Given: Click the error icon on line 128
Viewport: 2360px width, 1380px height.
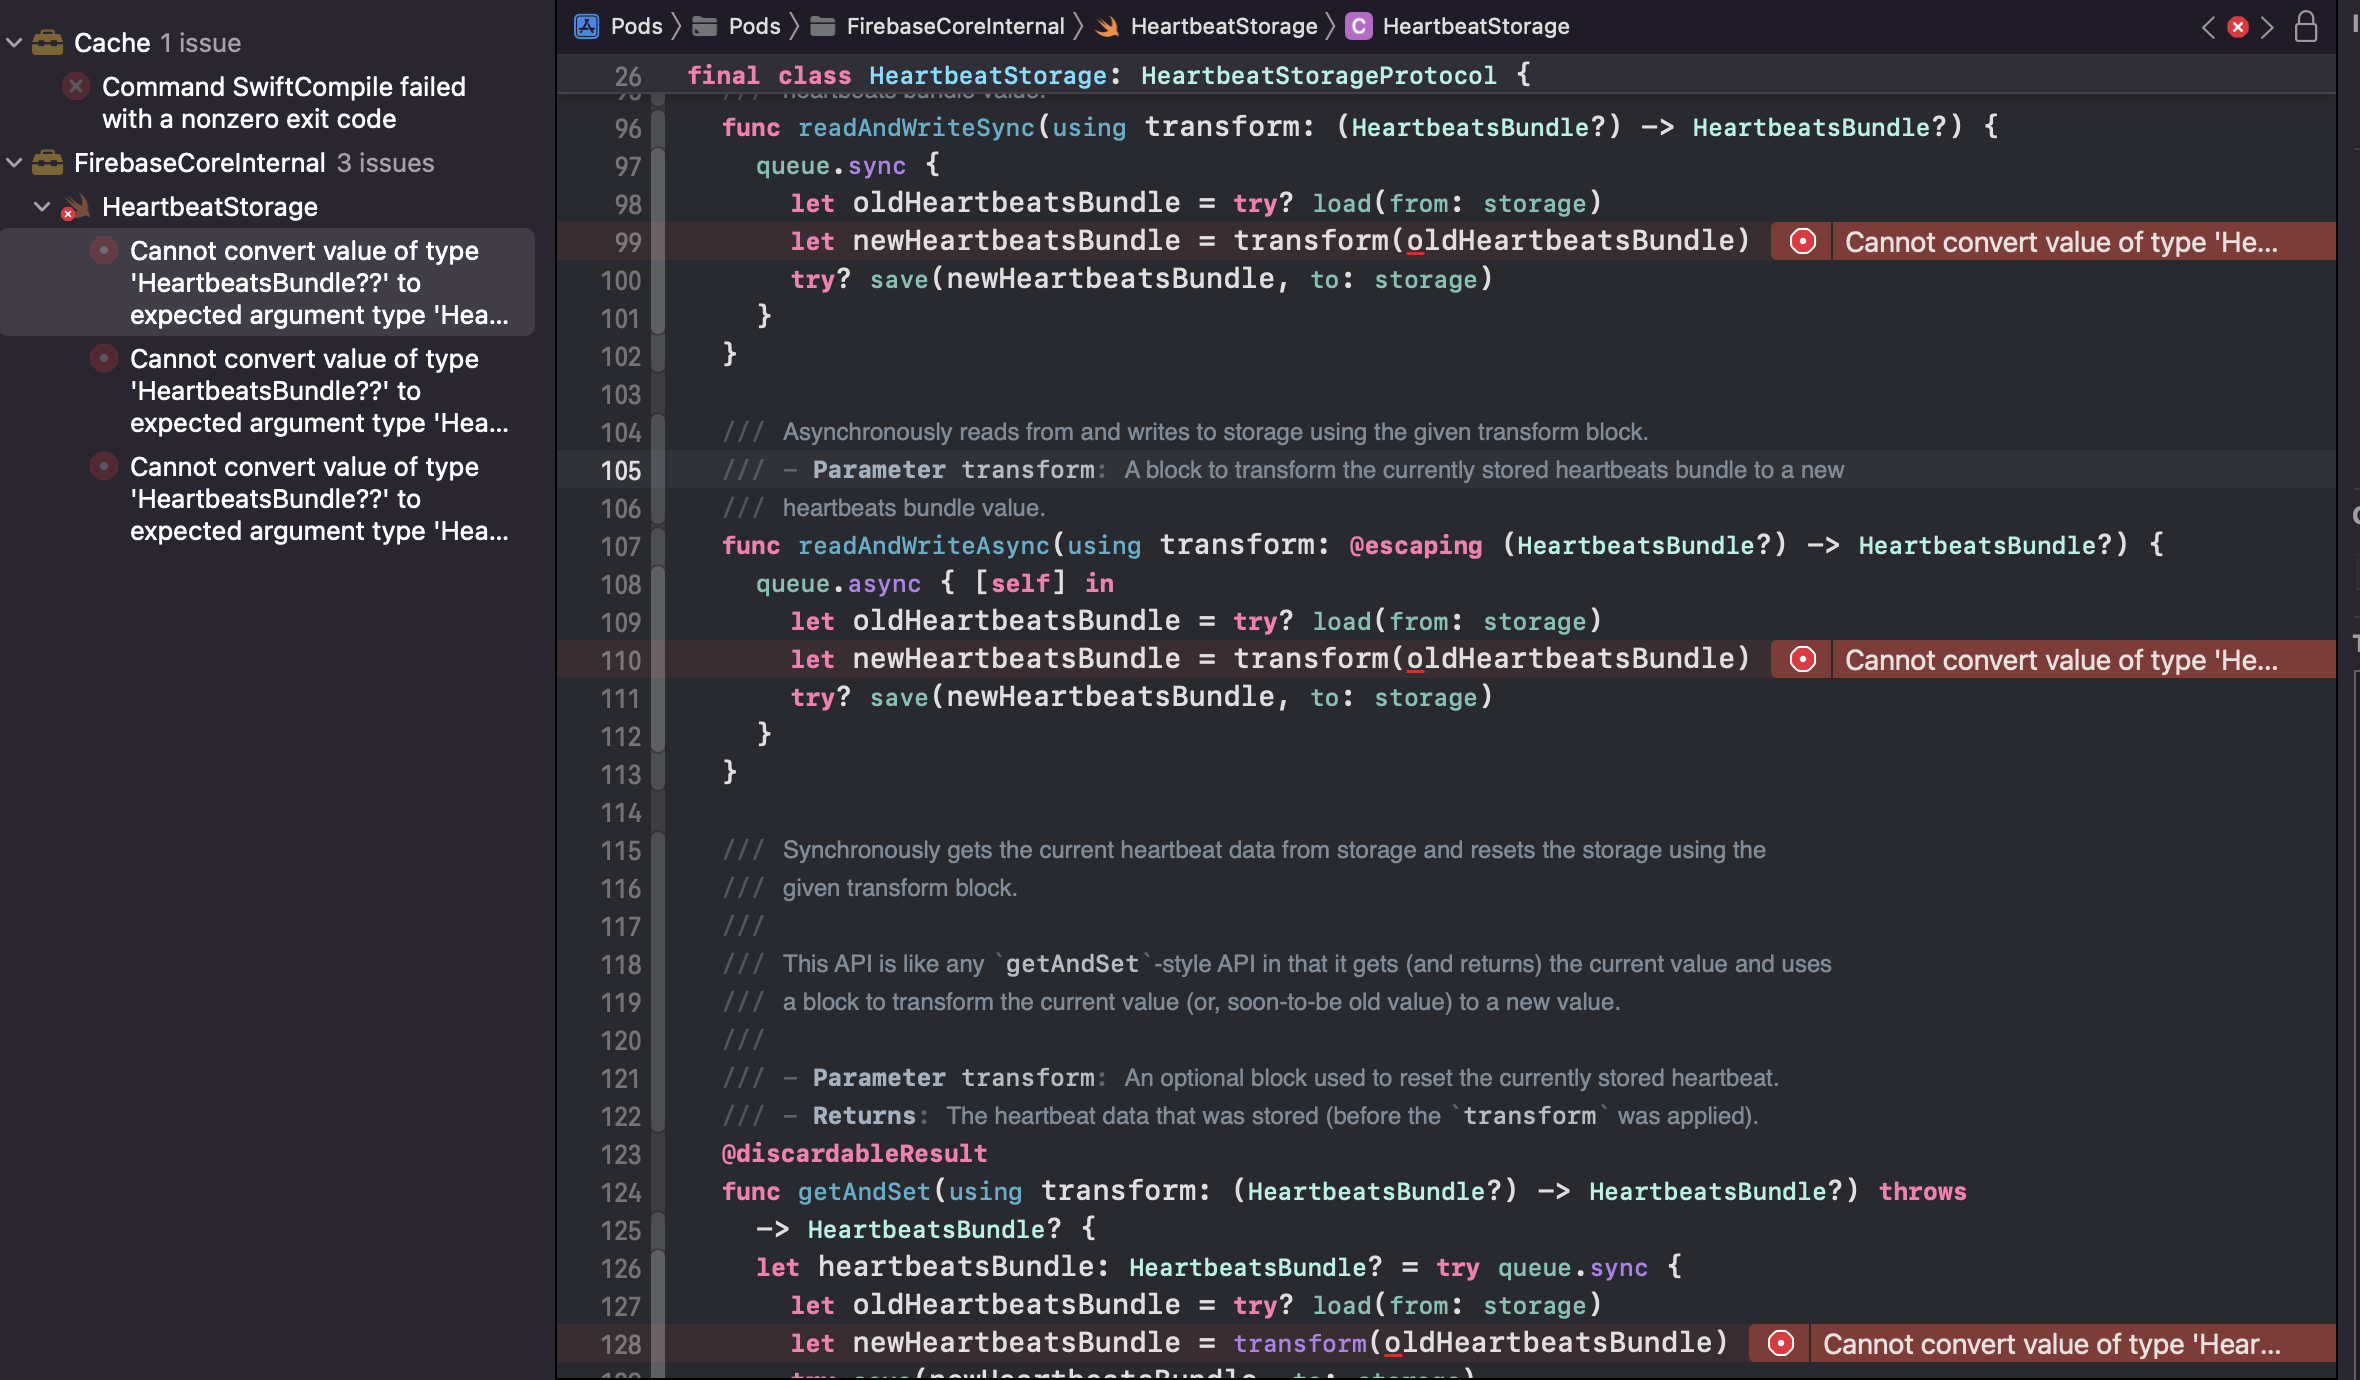Looking at the screenshot, I should (x=1780, y=1344).
